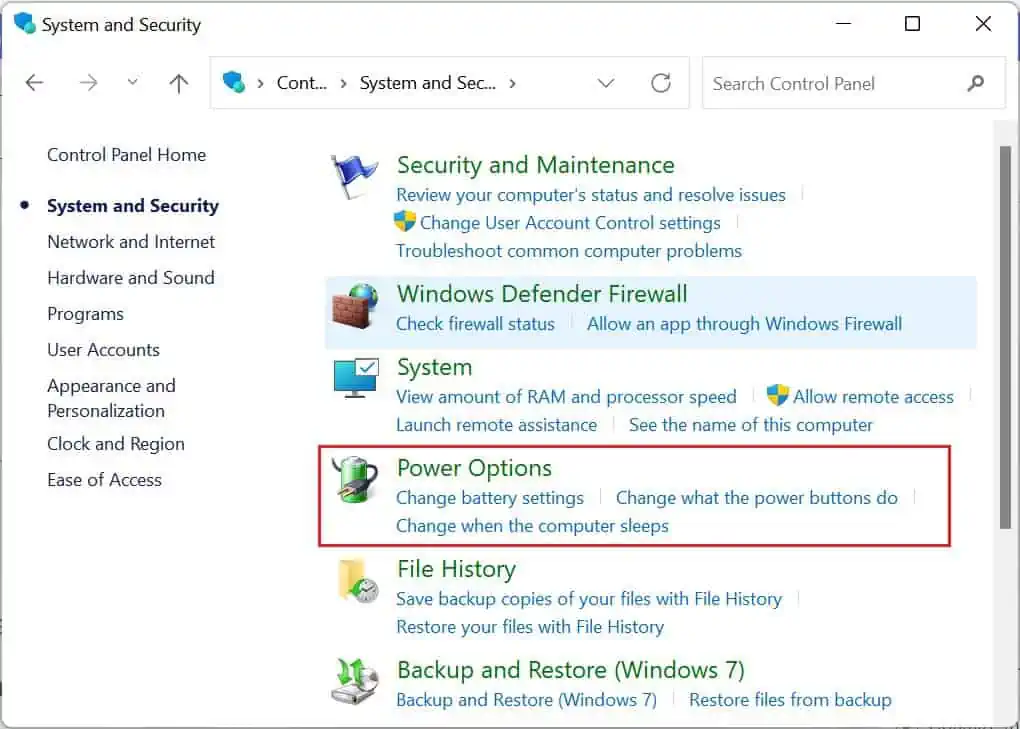Click See the name of this computer
Viewport: 1020px width, 729px height.
pos(750,425)
